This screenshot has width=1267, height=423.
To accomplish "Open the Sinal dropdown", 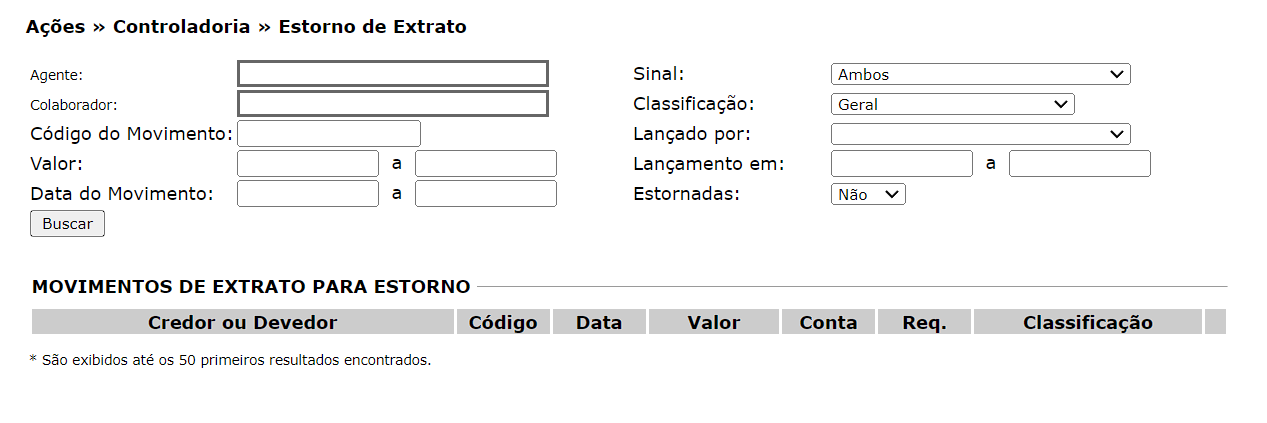I will coord(980,74).
